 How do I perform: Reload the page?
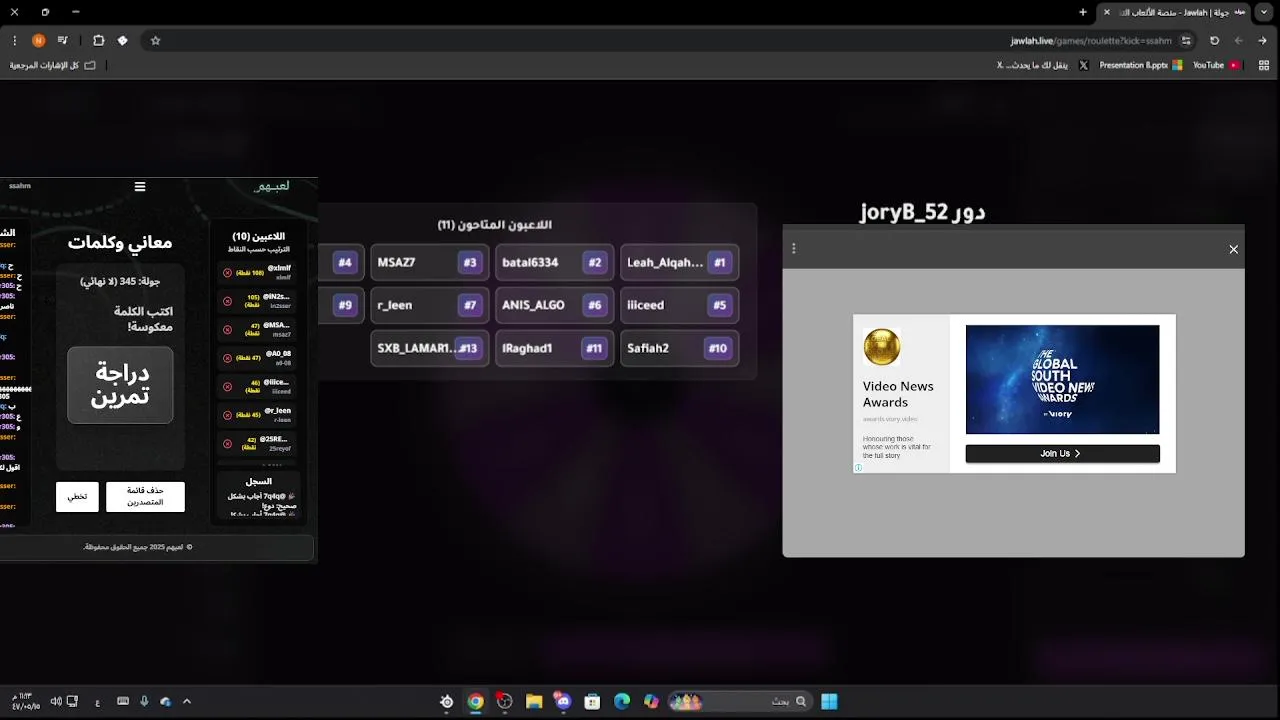(x=1214, y=41)
